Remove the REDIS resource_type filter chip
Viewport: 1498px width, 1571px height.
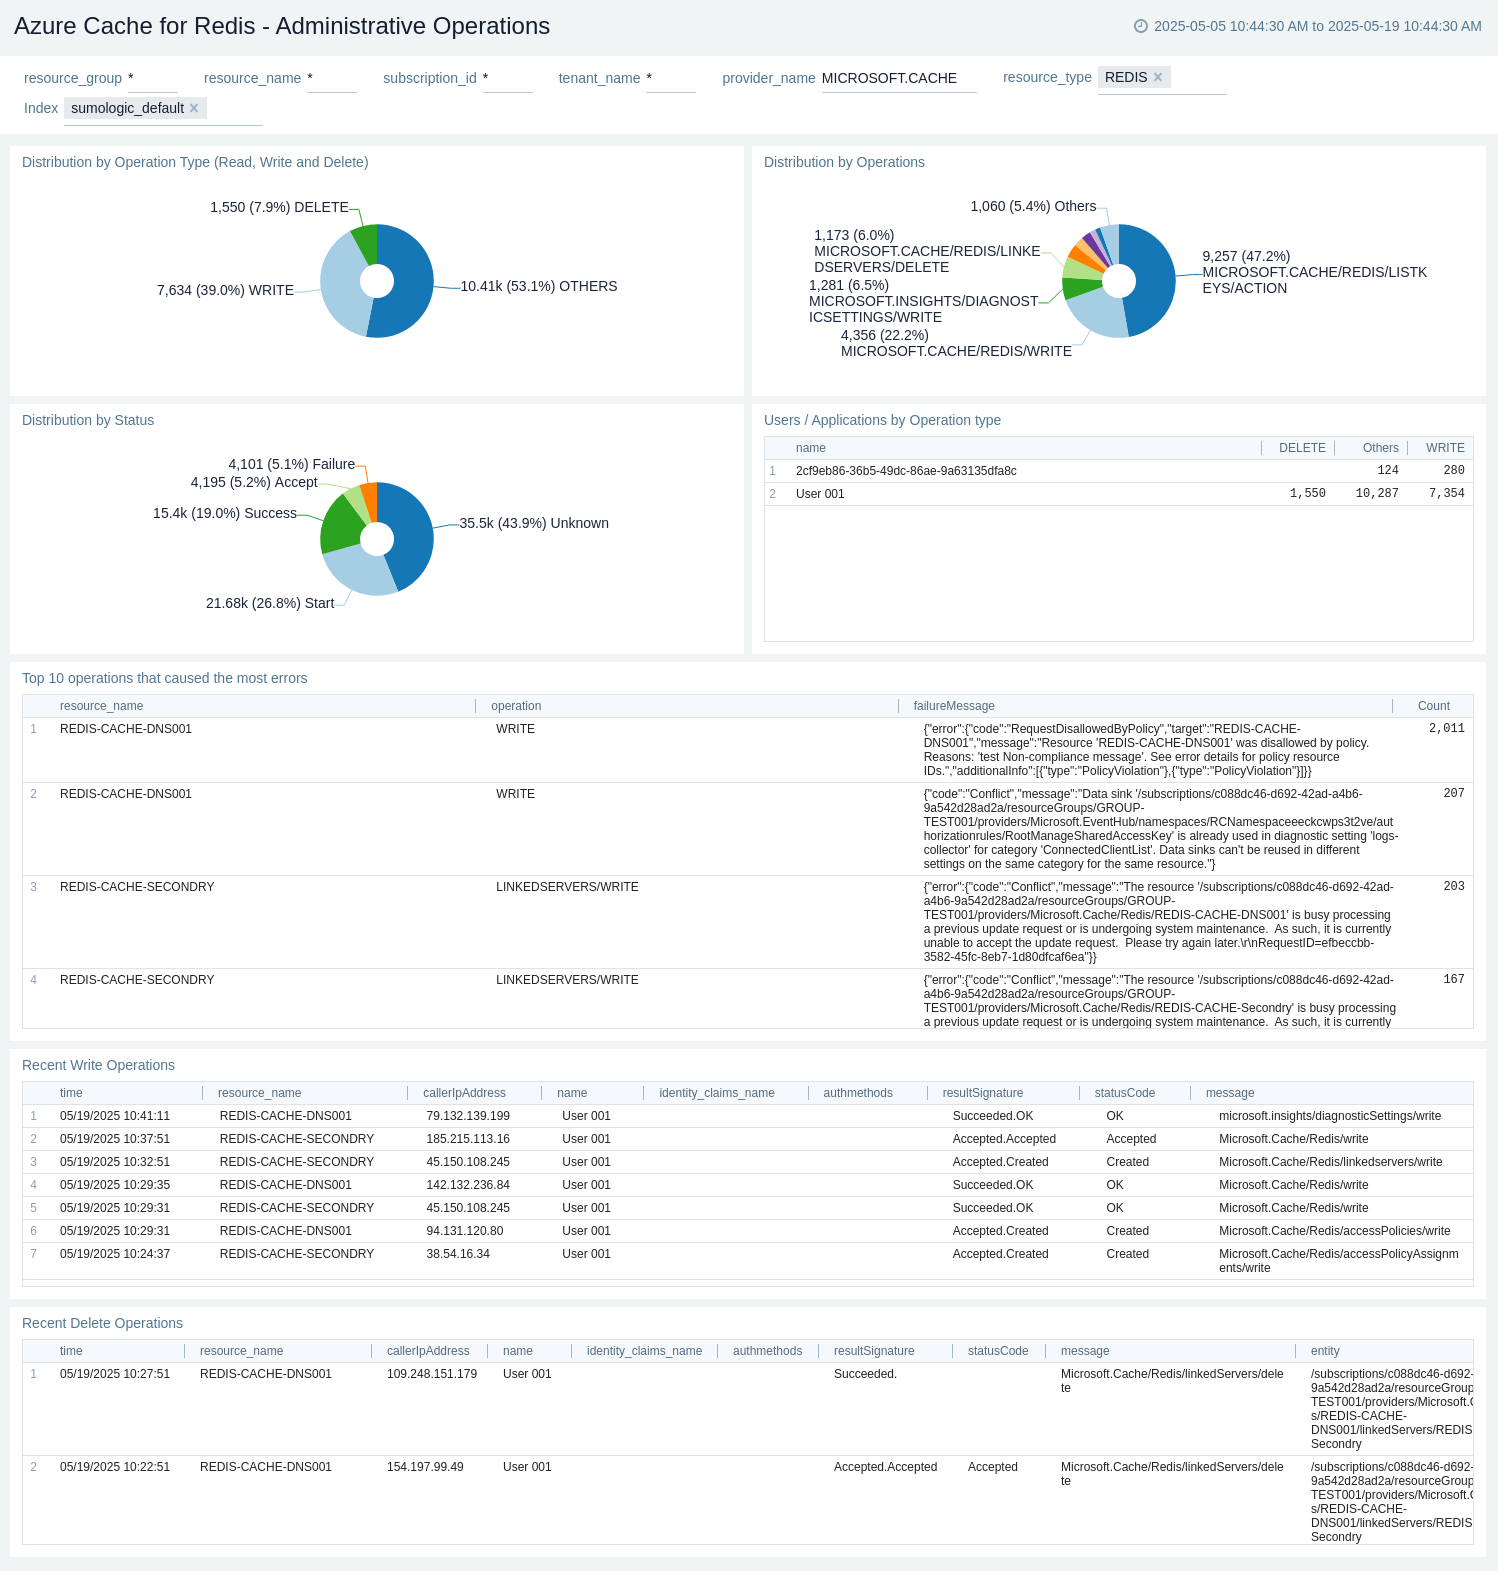tap(1158, 77)
